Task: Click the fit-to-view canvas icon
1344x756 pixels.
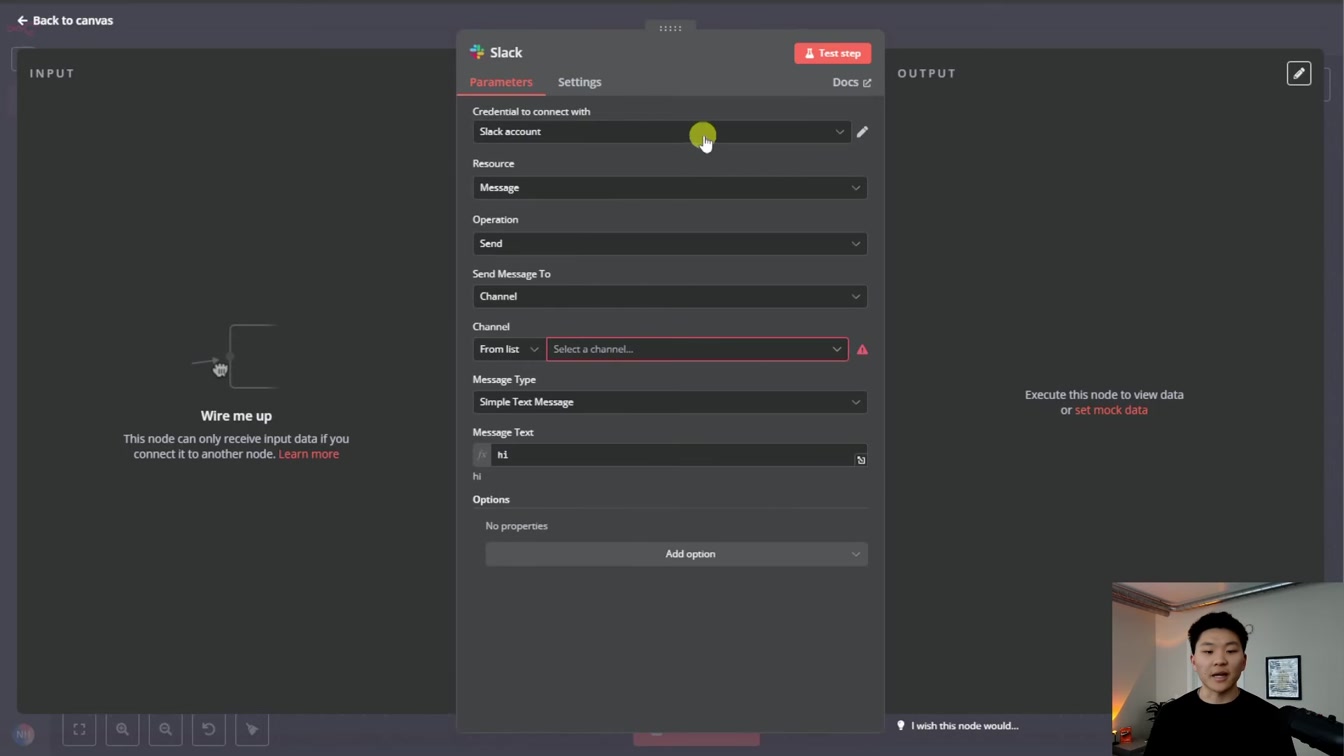Action: click(79, 730)
